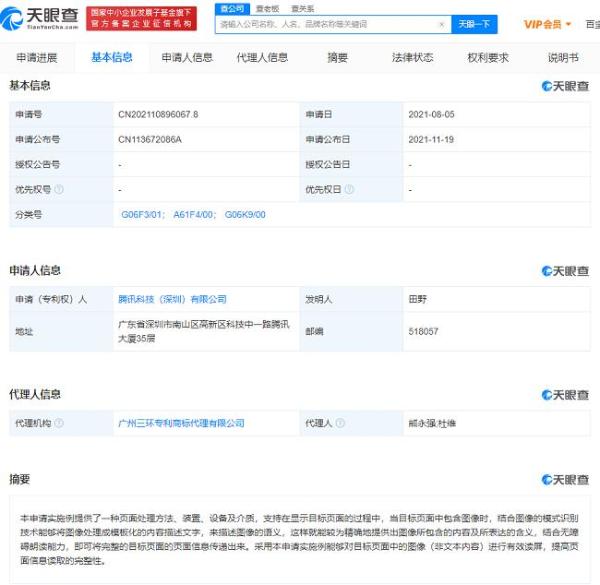
Task: Open the 申请人信息 tab
Action: point(187,58)
